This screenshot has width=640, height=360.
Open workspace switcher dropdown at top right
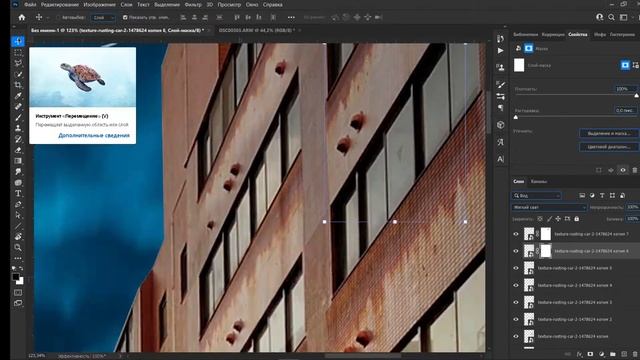tap(624, 17)
